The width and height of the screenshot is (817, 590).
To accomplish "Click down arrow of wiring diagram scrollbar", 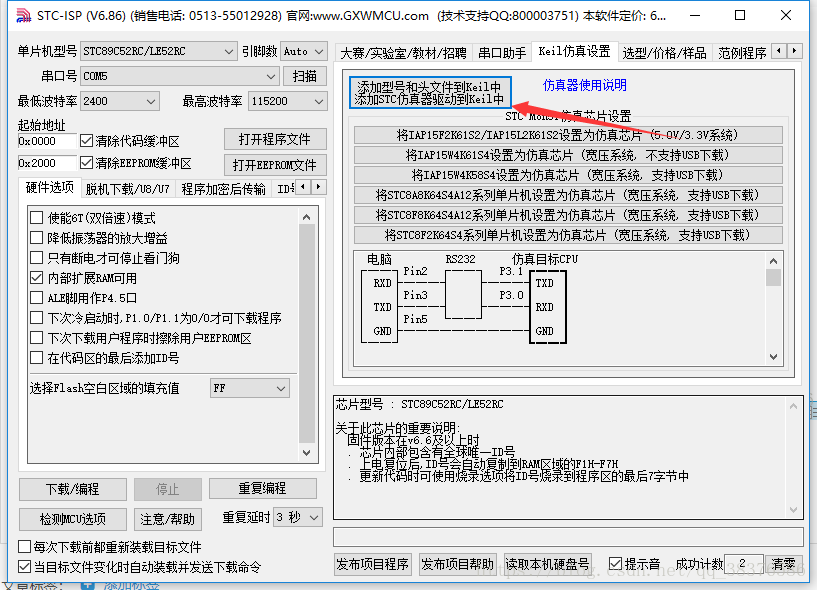I will click(773, 357).
